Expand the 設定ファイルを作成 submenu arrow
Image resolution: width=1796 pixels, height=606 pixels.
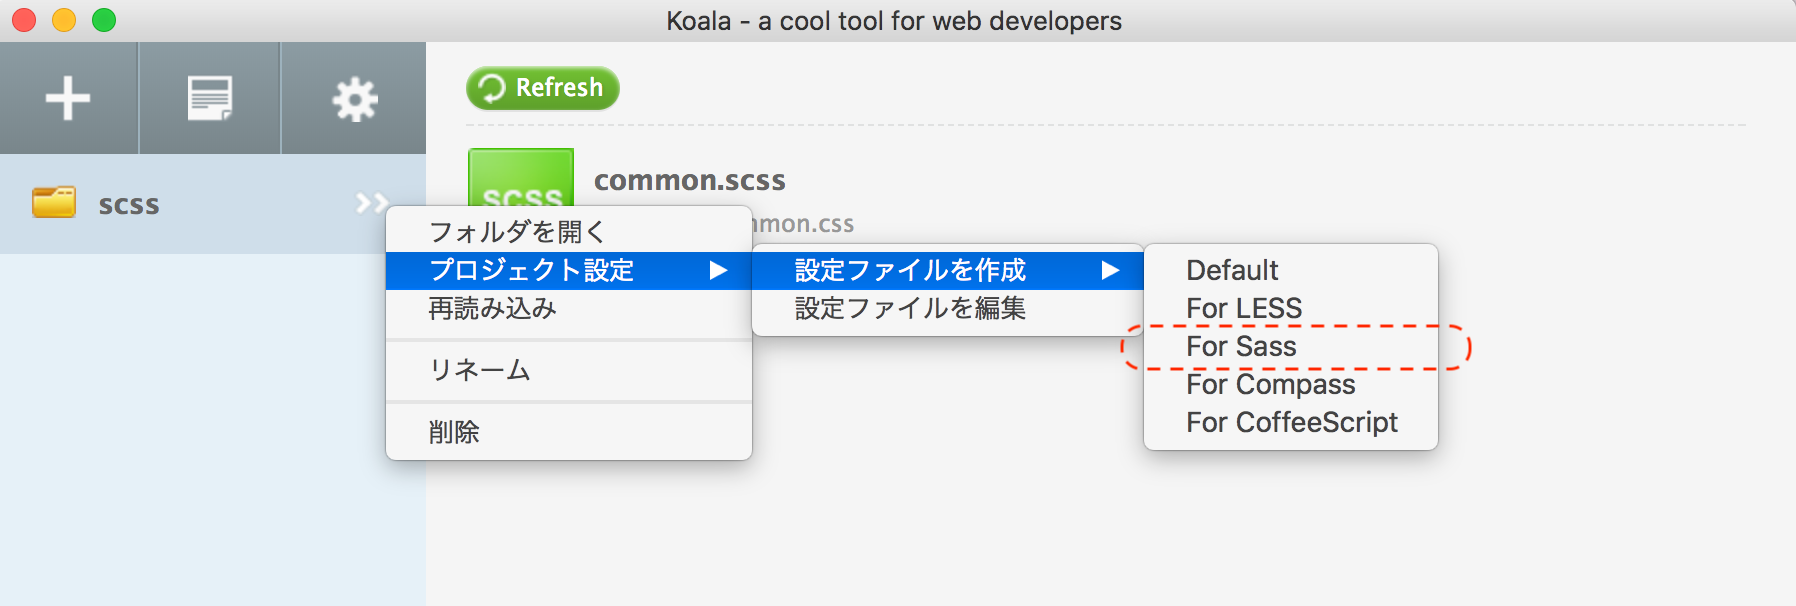click(1110, 271)
